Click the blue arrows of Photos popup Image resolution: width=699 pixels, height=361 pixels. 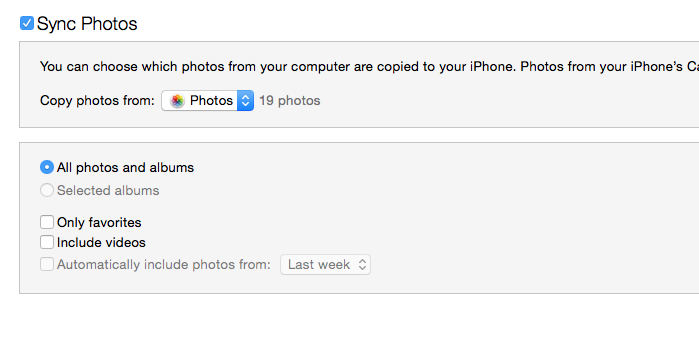click(245, 101)
